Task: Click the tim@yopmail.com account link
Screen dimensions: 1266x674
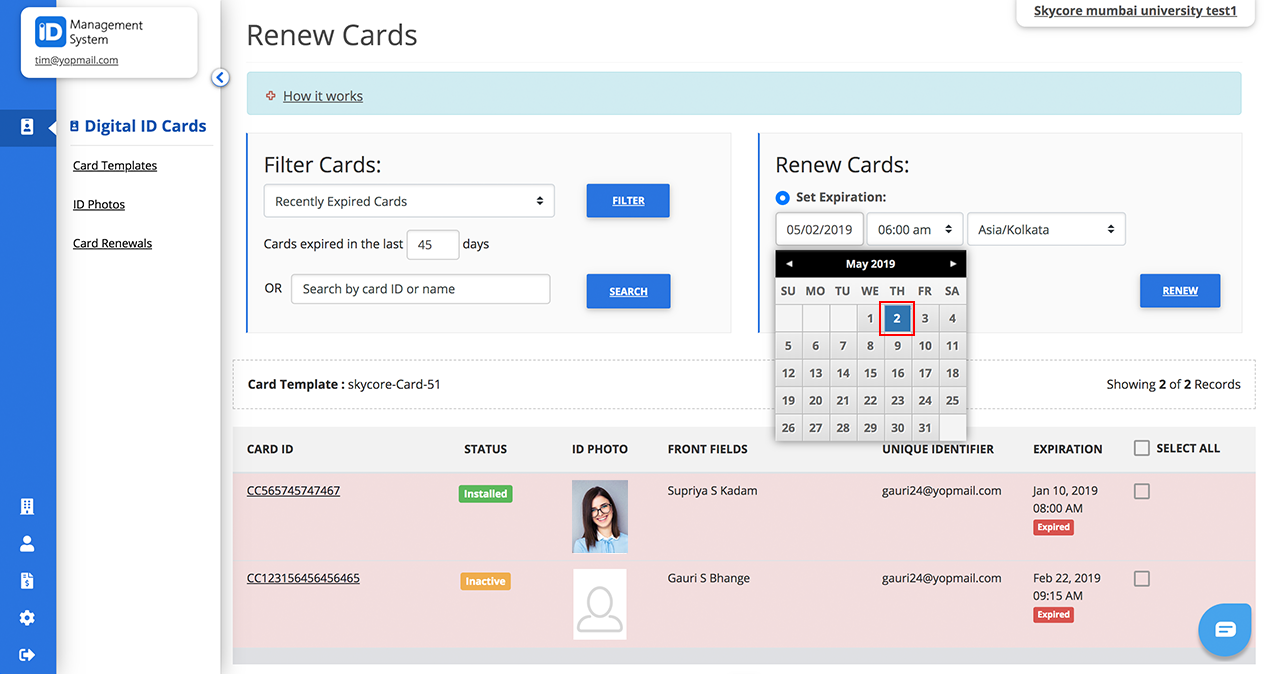Action: pyautogui.click(x=76, y=60)
